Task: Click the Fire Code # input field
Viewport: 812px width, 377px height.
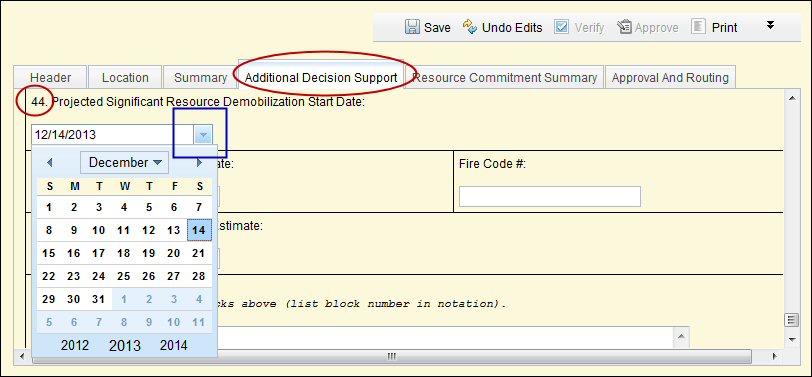Action: [x=549, y=197]
